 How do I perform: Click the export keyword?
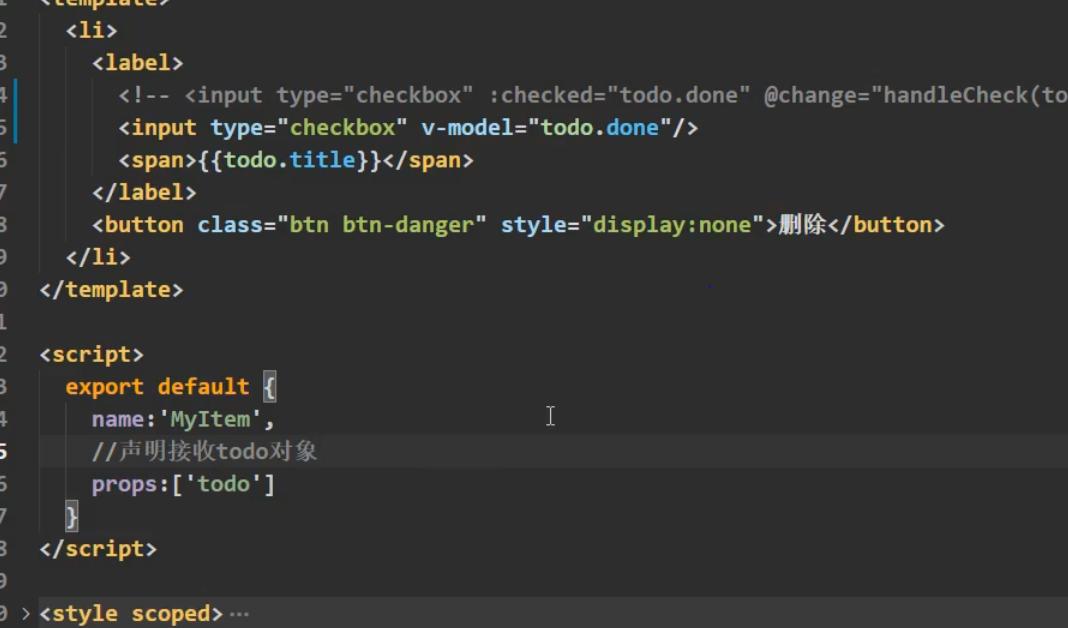[x=105, y=386]
